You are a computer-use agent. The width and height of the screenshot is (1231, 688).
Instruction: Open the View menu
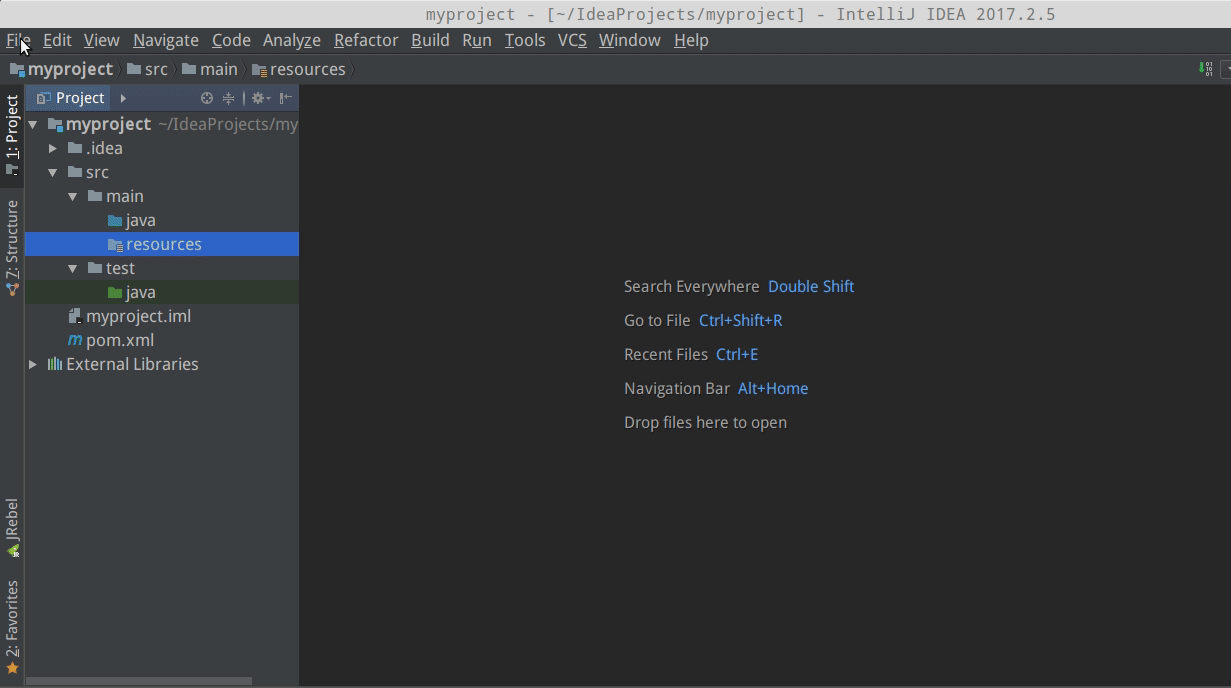click(101, 40)
